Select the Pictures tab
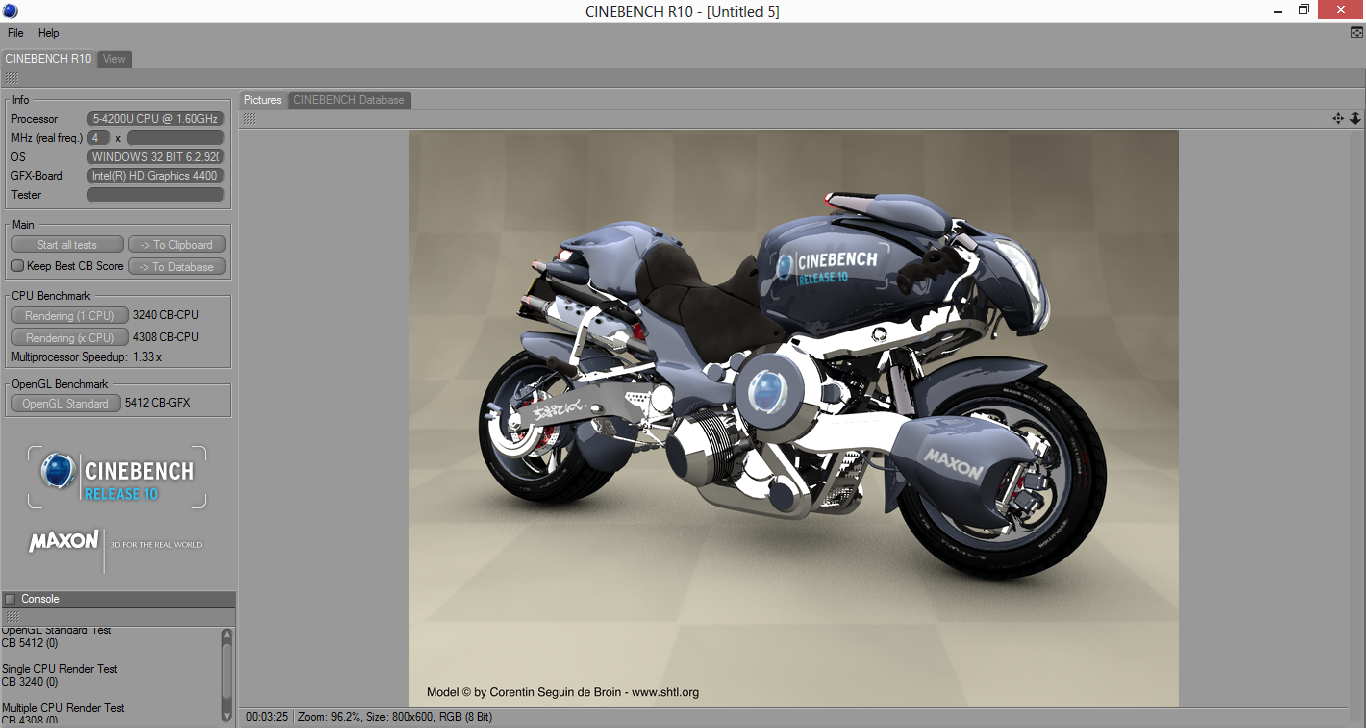 click(x=263, y=100)
